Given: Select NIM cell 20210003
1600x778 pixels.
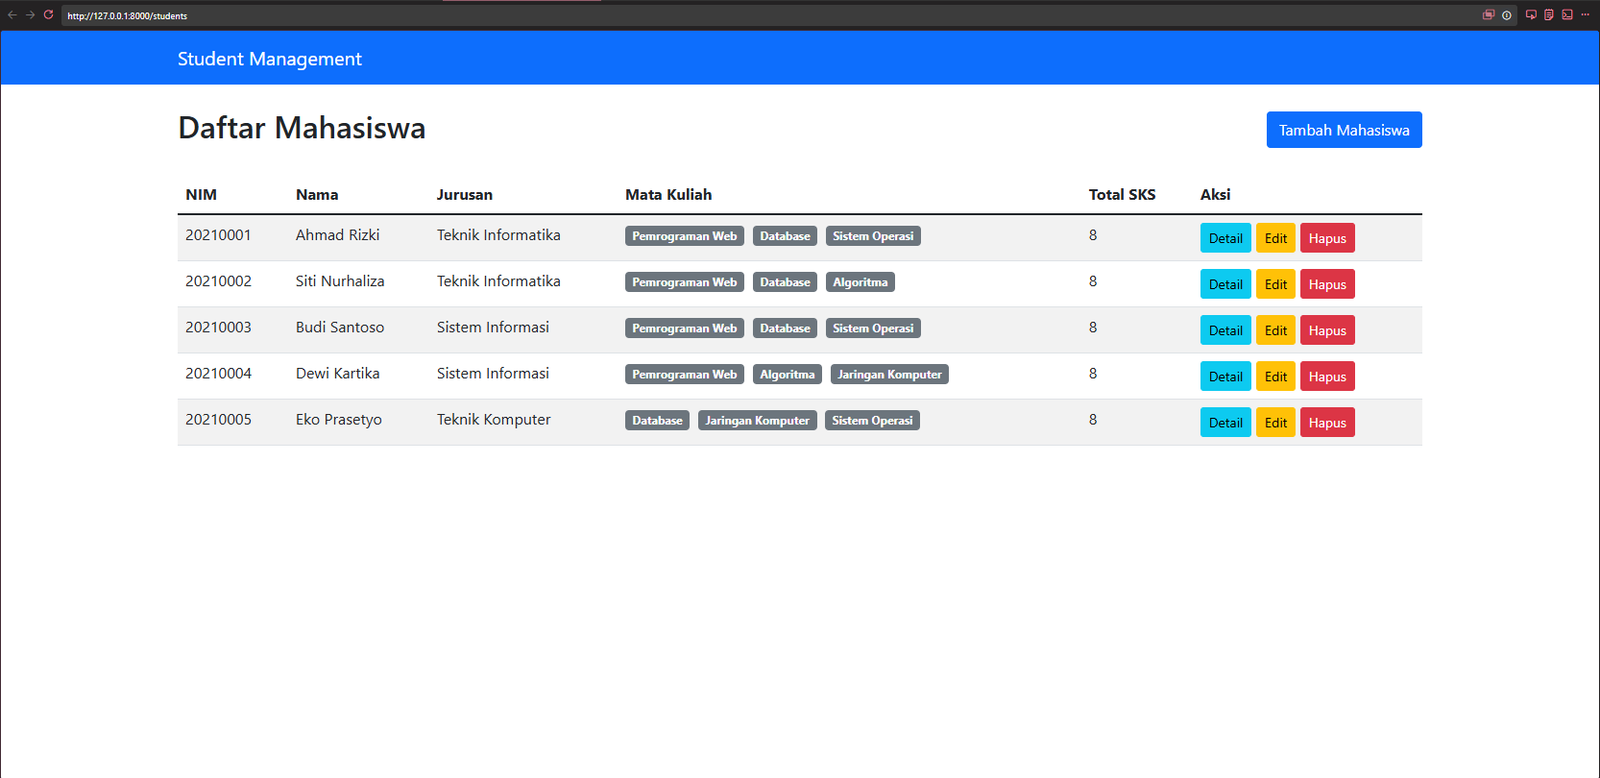Looking at the screenshot, I should (x=218, y=327).
